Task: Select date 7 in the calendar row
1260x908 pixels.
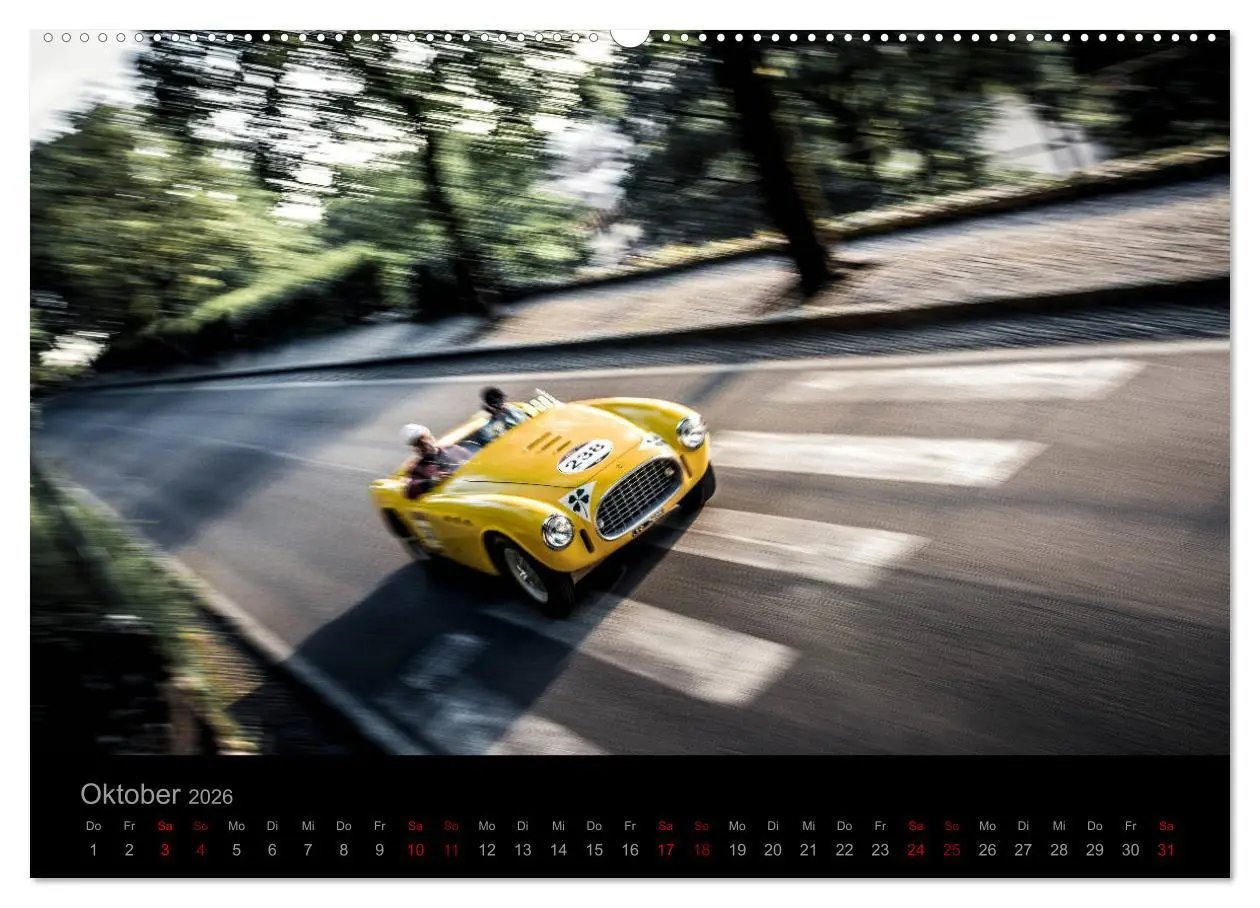Action: click(x=308, y=850)
